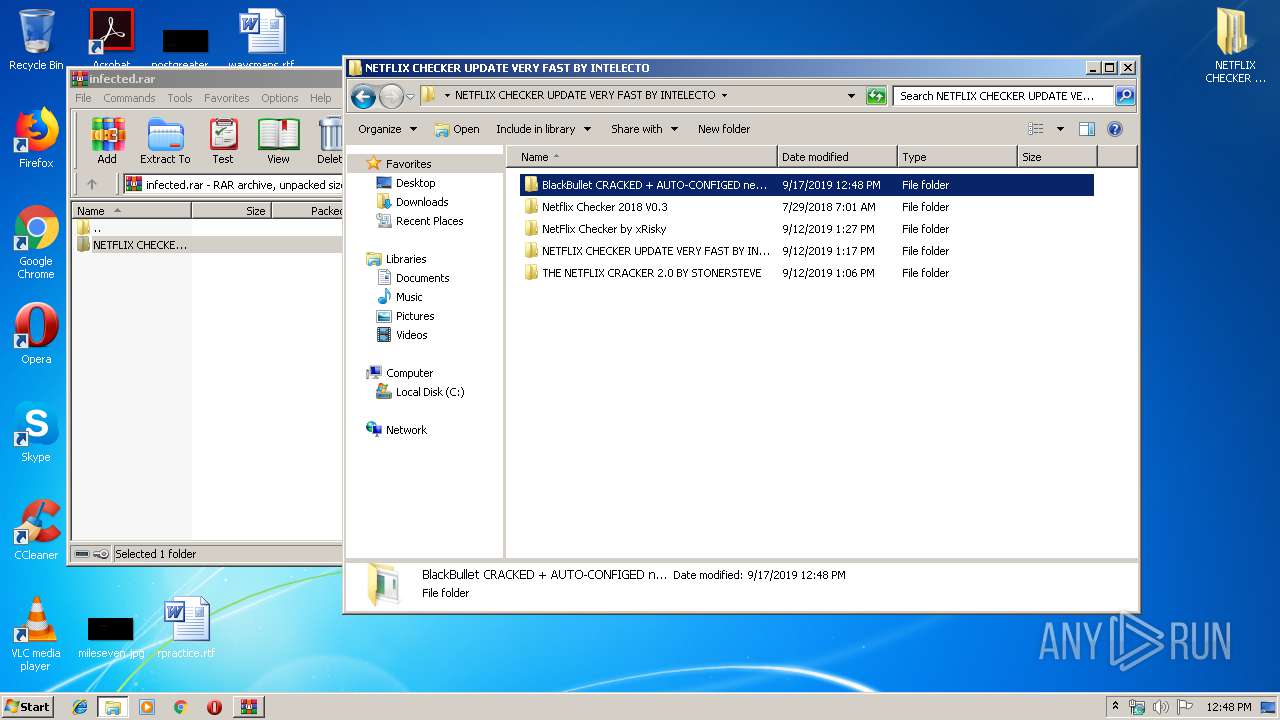Go up one folder level in WinRAR
This screenshot has width=1280, height=720.
point(92,184)
